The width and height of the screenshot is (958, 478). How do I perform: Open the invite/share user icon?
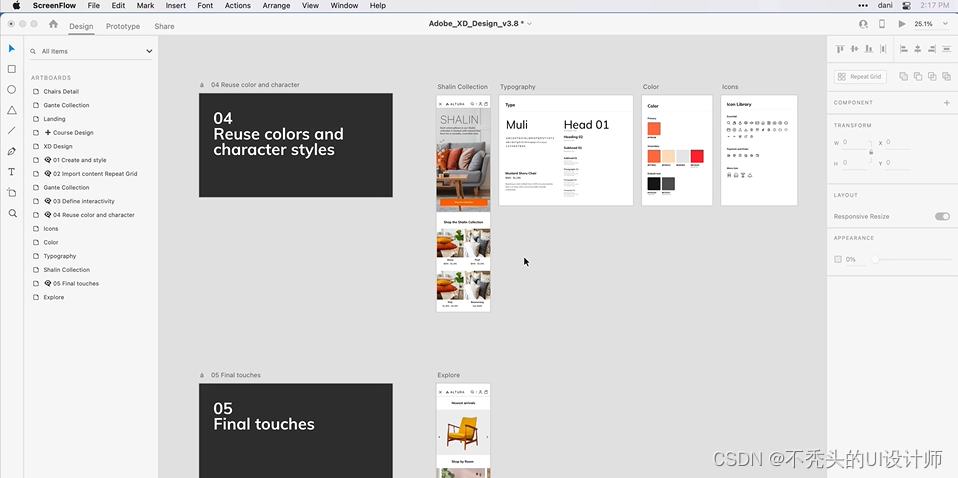point(863,24)
